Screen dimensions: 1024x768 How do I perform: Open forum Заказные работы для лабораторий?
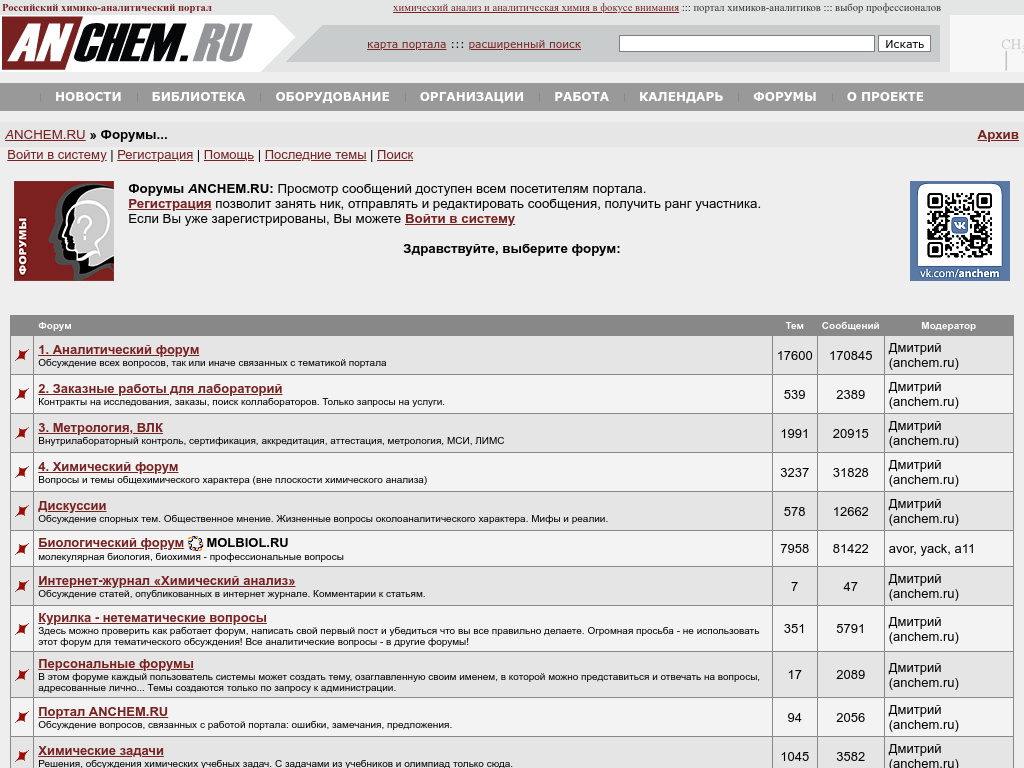[x=160, y=389]
